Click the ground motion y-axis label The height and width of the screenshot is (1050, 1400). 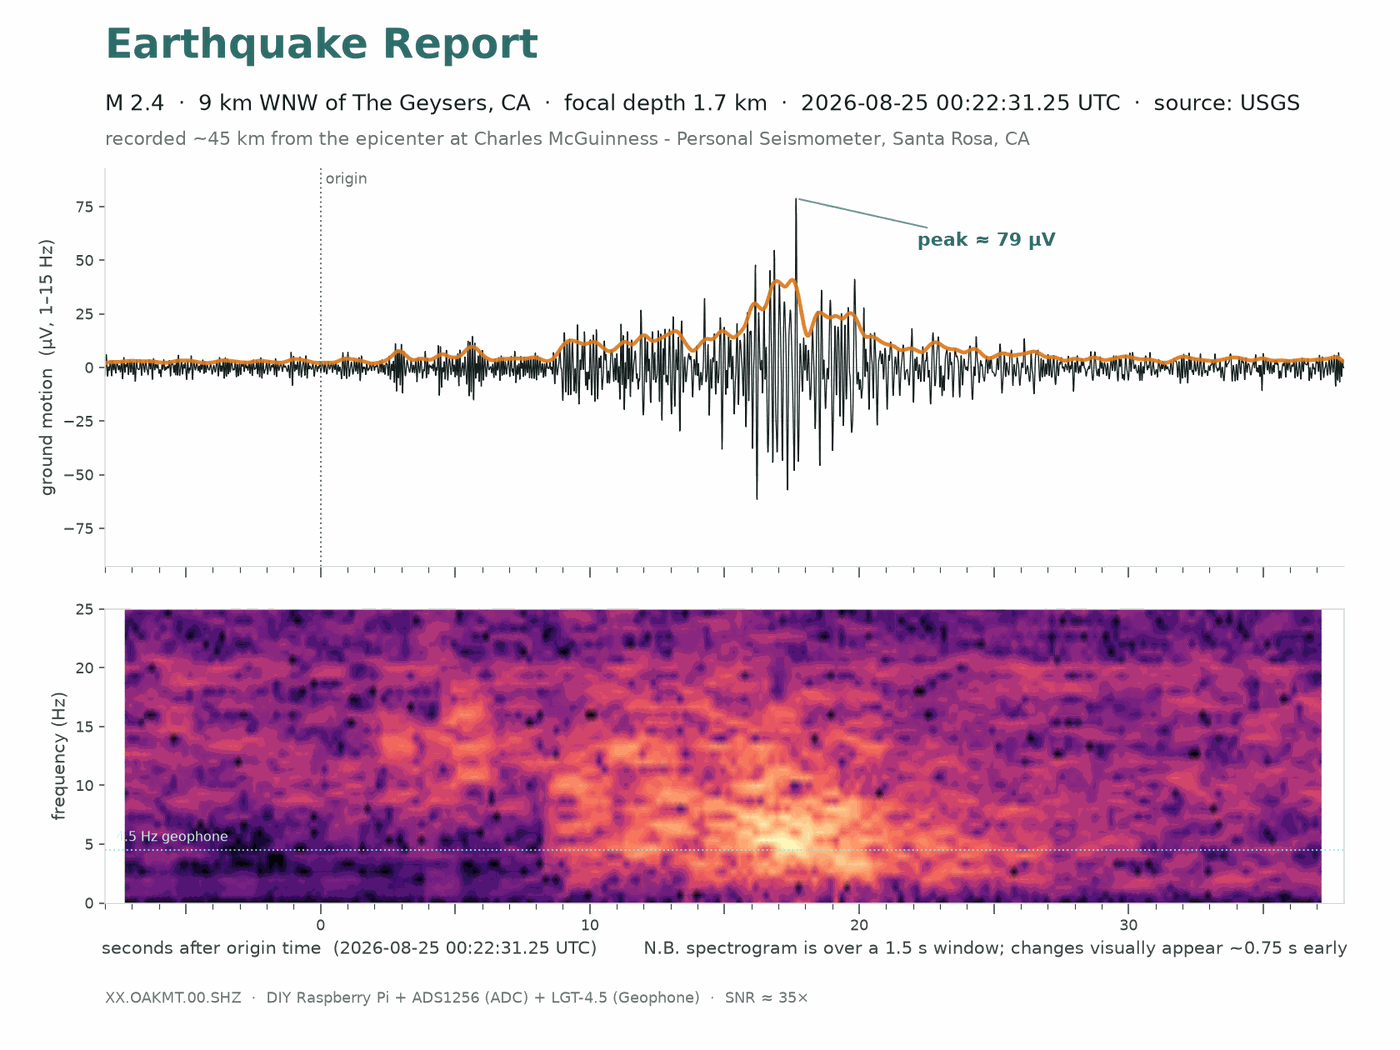click(47, 367)
